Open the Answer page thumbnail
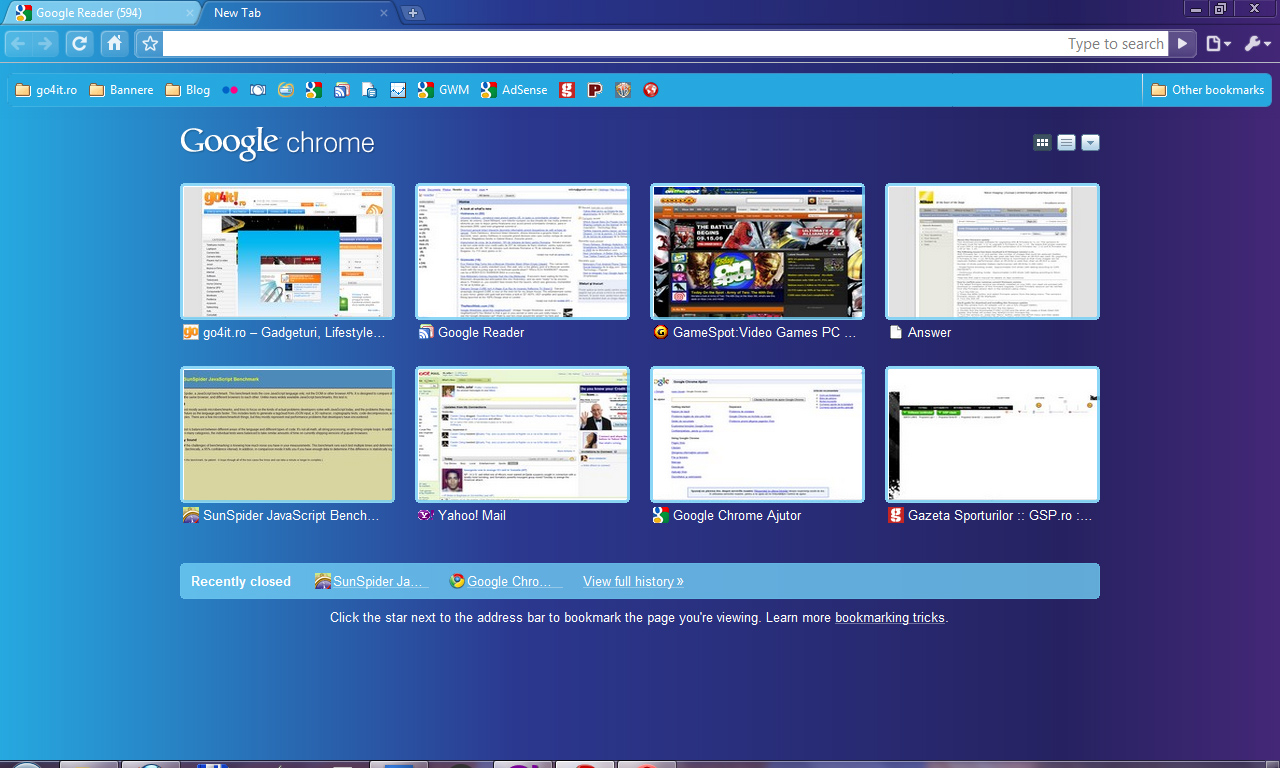Image resolution: width=1280 pixels, height=768 pixels. (x=993, y=251)
